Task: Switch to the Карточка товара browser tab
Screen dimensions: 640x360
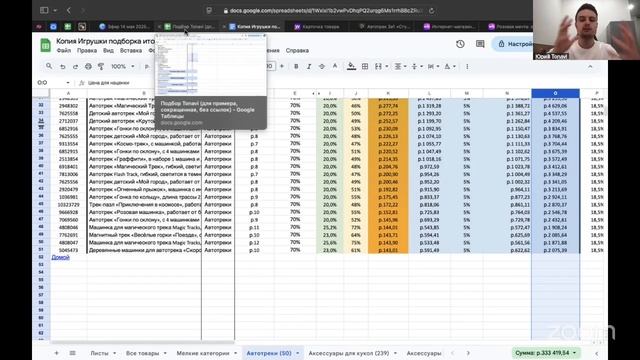Action: (x=317, y=27)
